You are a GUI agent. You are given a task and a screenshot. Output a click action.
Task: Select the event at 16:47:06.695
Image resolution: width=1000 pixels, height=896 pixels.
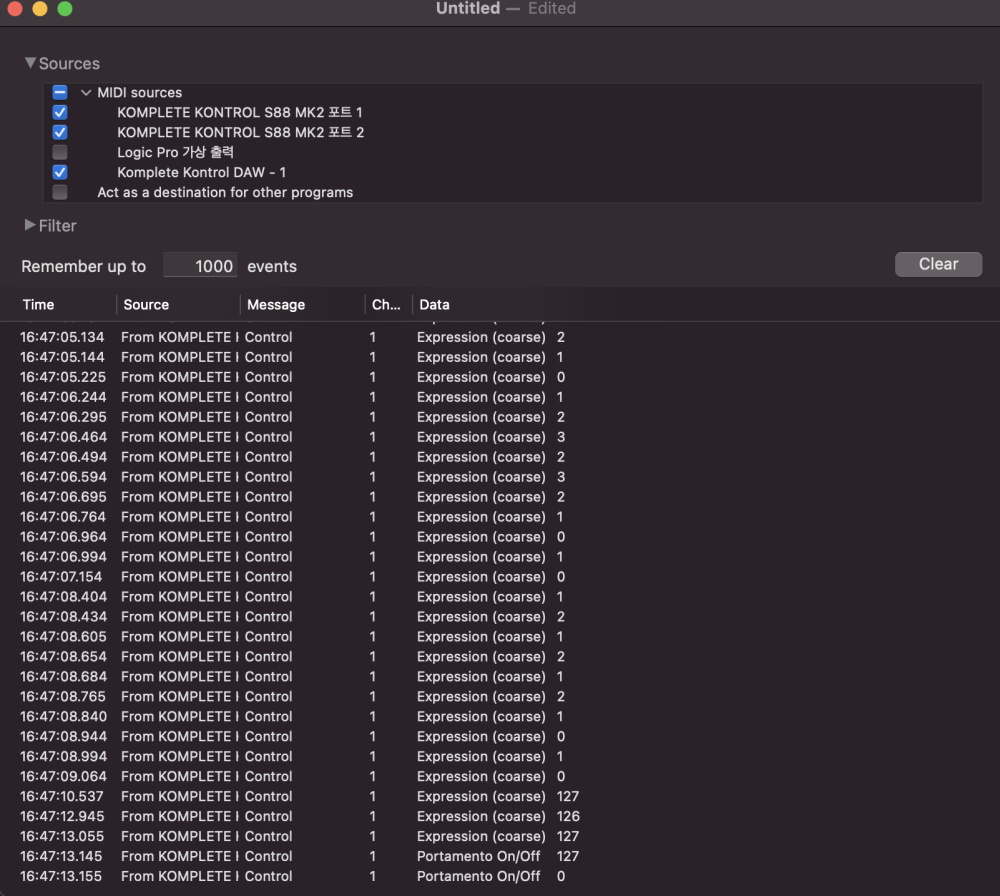coord(500,497)
